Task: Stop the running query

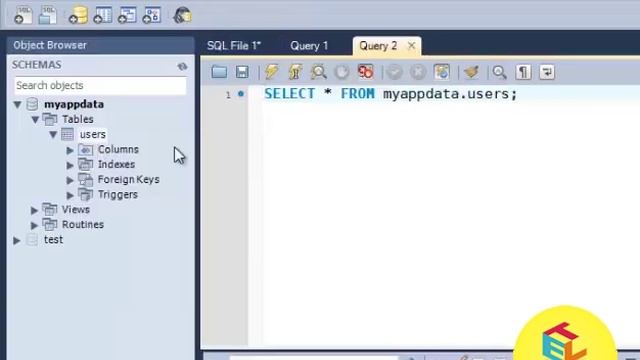Action: pos(342,72)
